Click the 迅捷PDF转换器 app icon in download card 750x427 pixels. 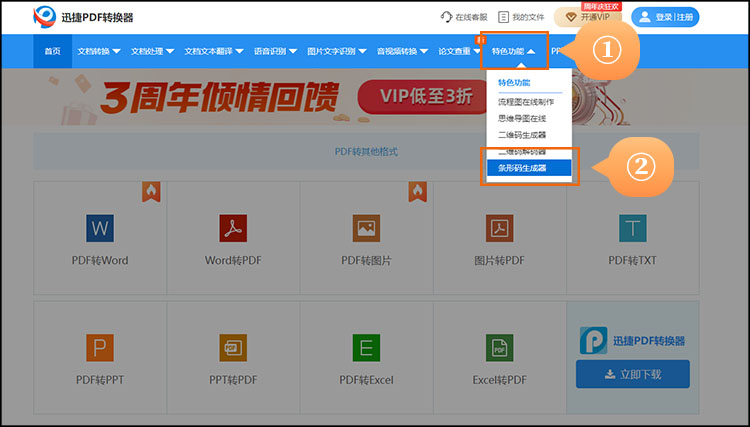click(x=594, y=340)
